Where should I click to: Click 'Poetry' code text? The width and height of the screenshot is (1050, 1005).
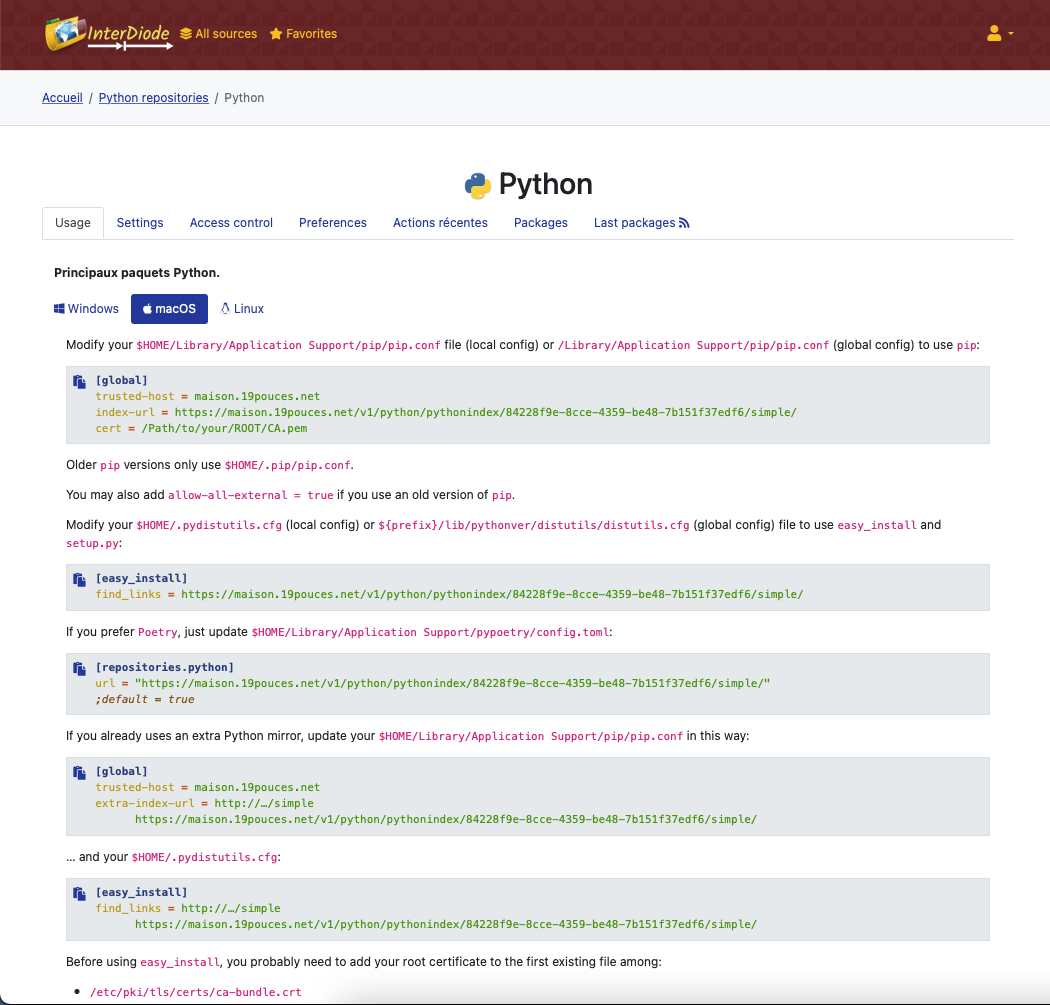(157, 632)
